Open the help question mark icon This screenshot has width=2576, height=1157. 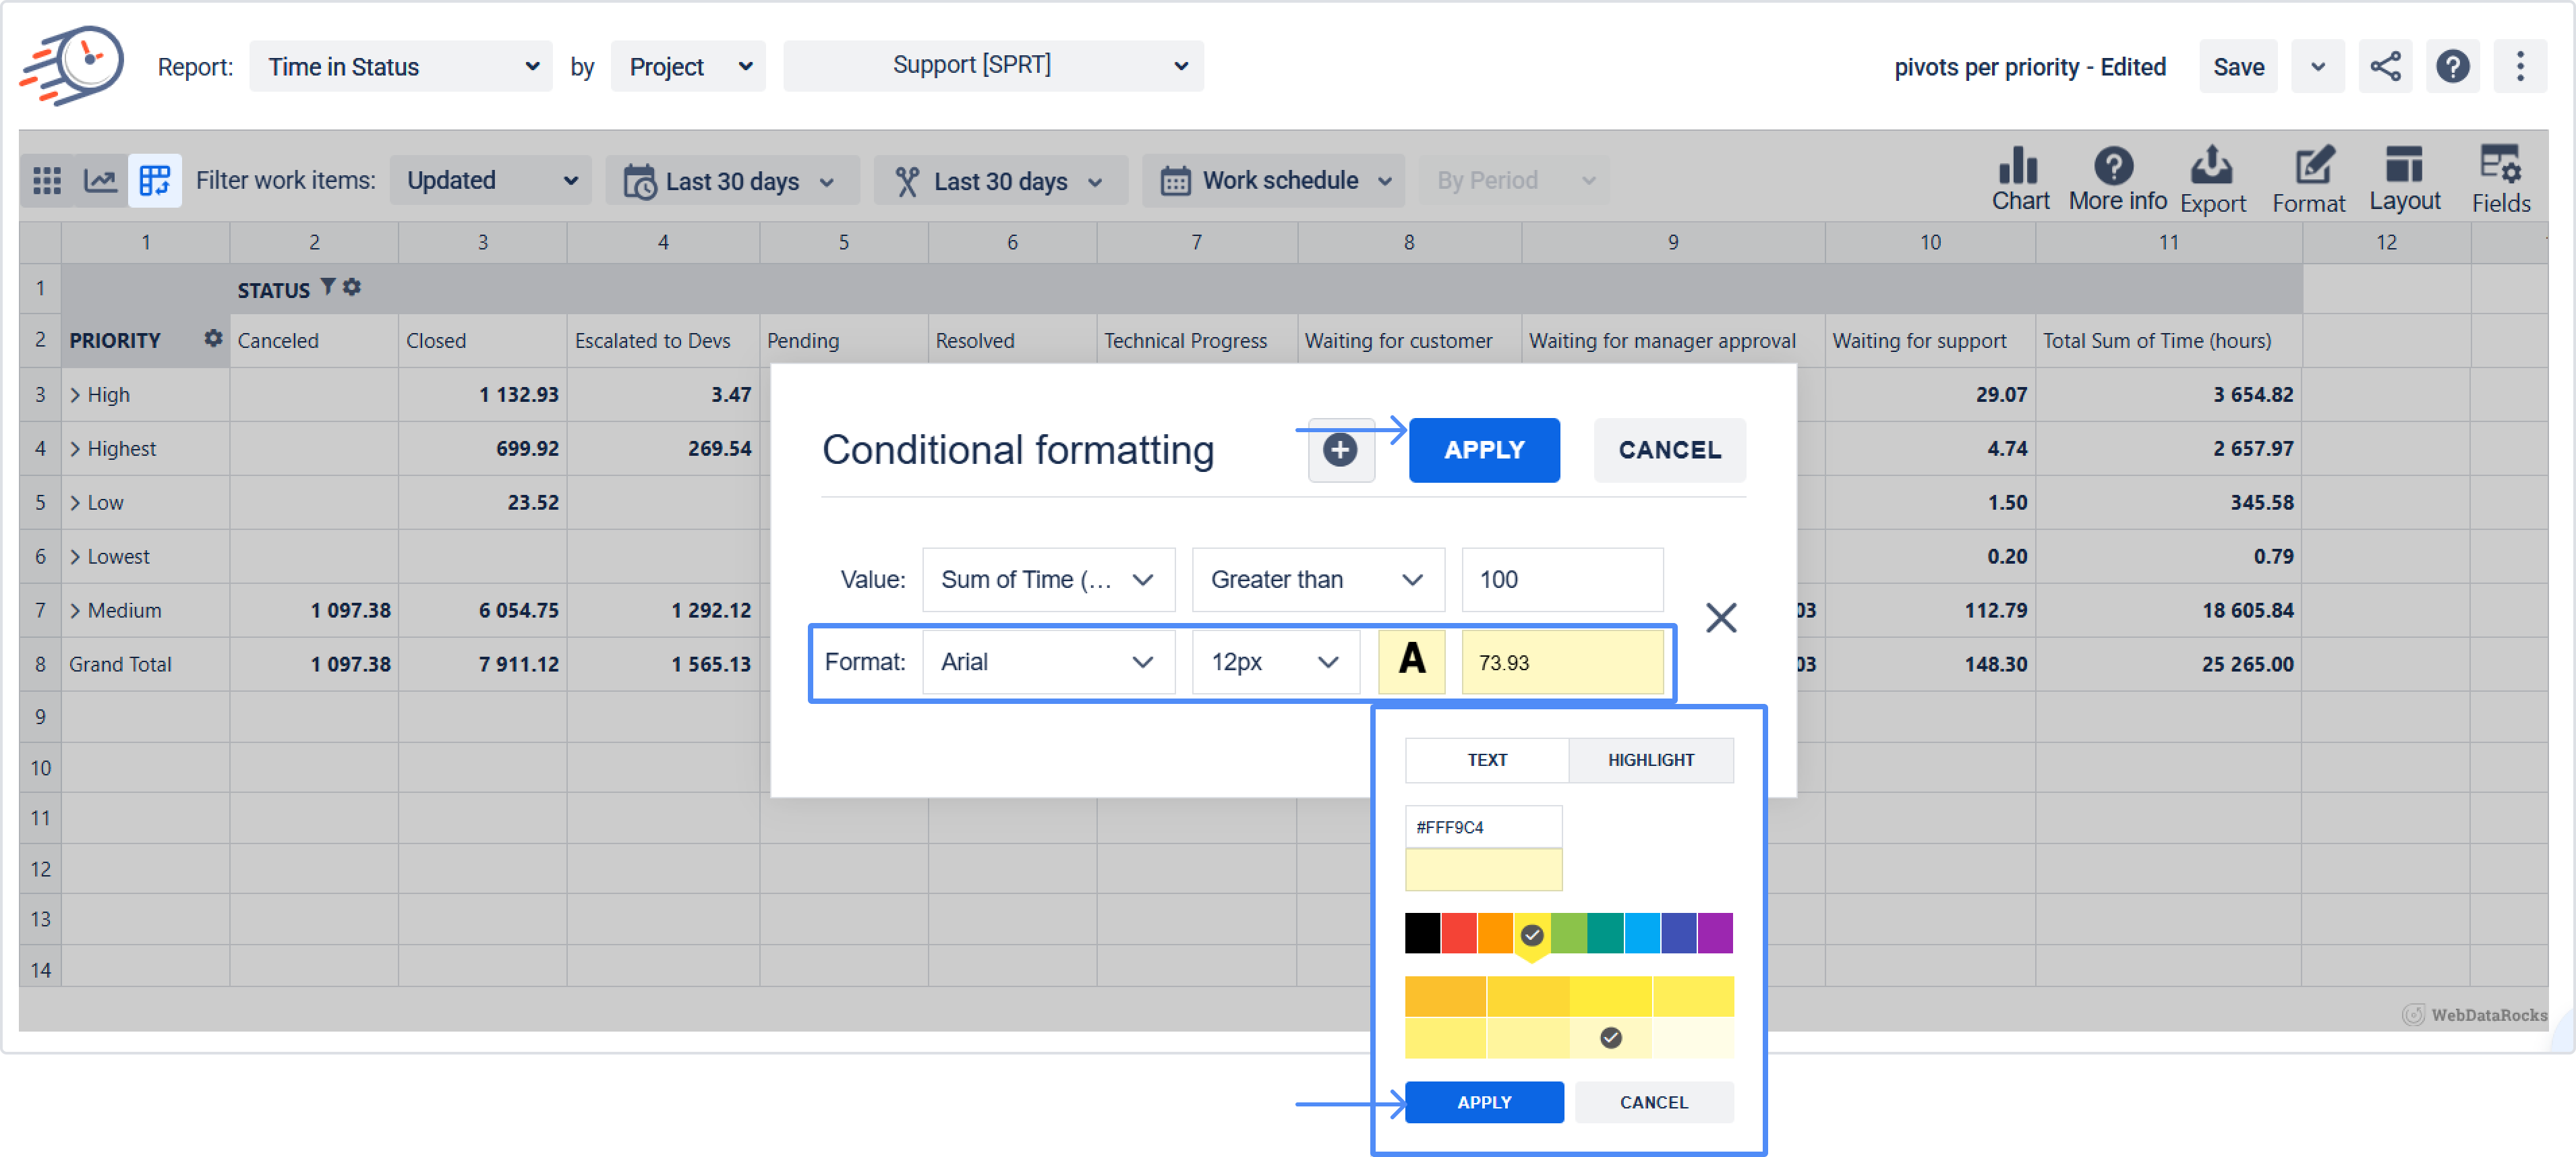point(2452,67)
